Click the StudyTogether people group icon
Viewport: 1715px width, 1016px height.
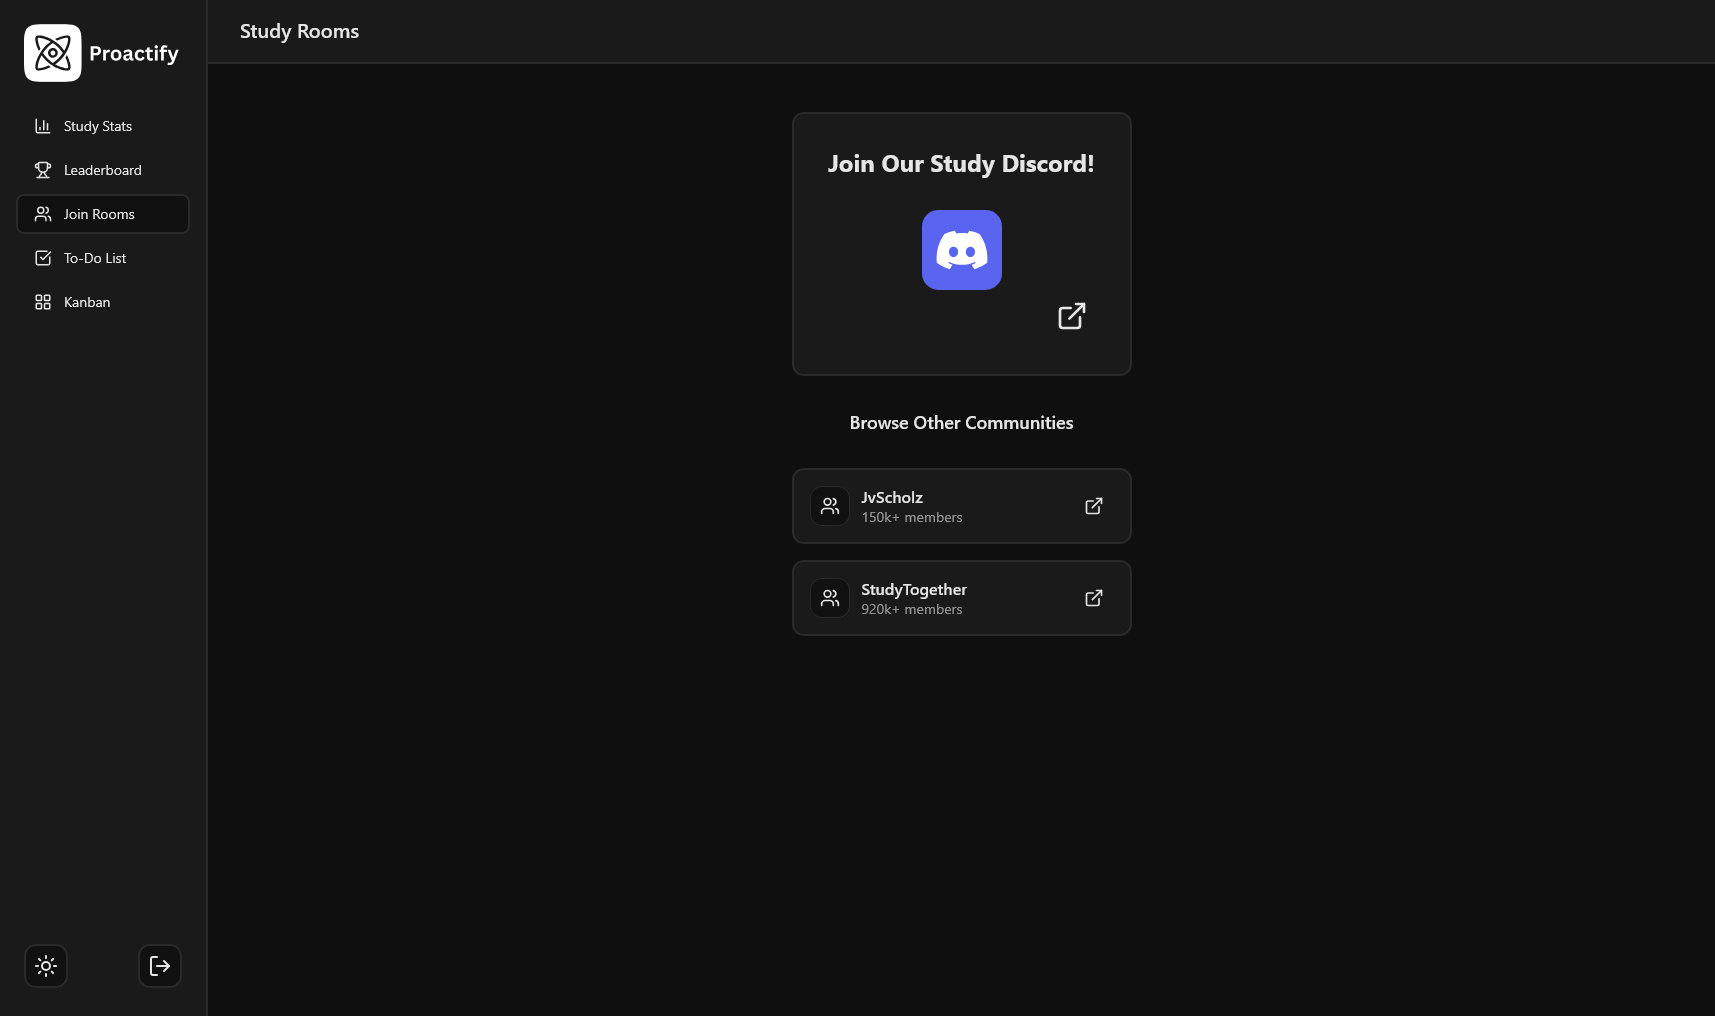click(x=830, y=598)
